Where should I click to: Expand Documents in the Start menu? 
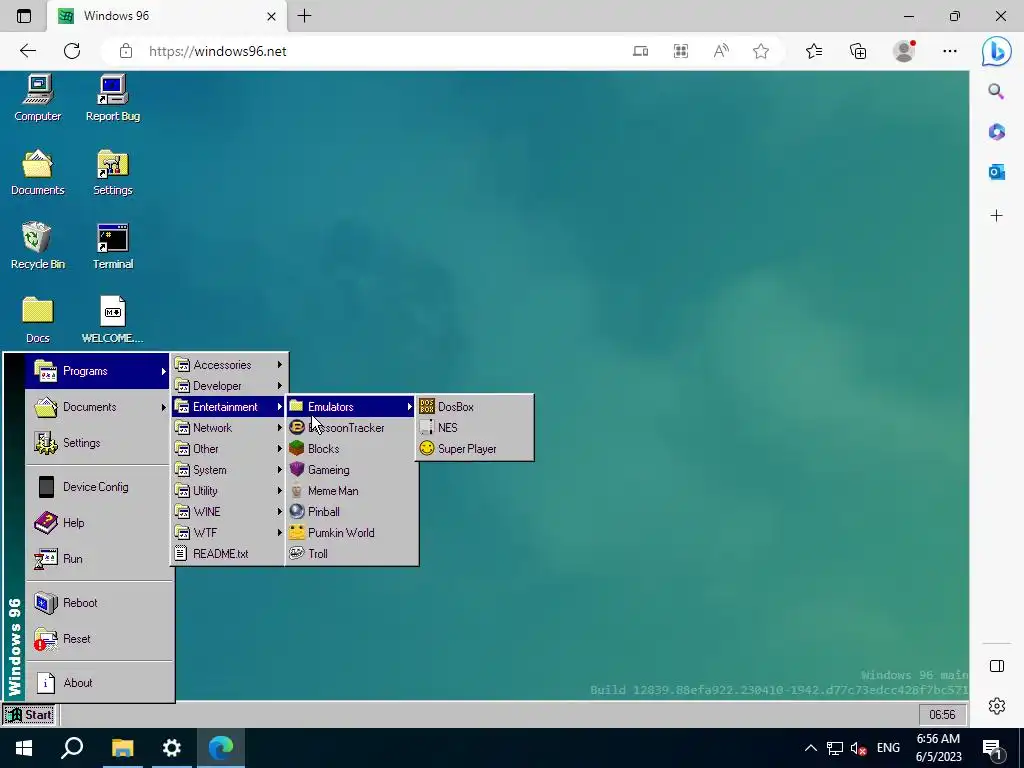98,407
